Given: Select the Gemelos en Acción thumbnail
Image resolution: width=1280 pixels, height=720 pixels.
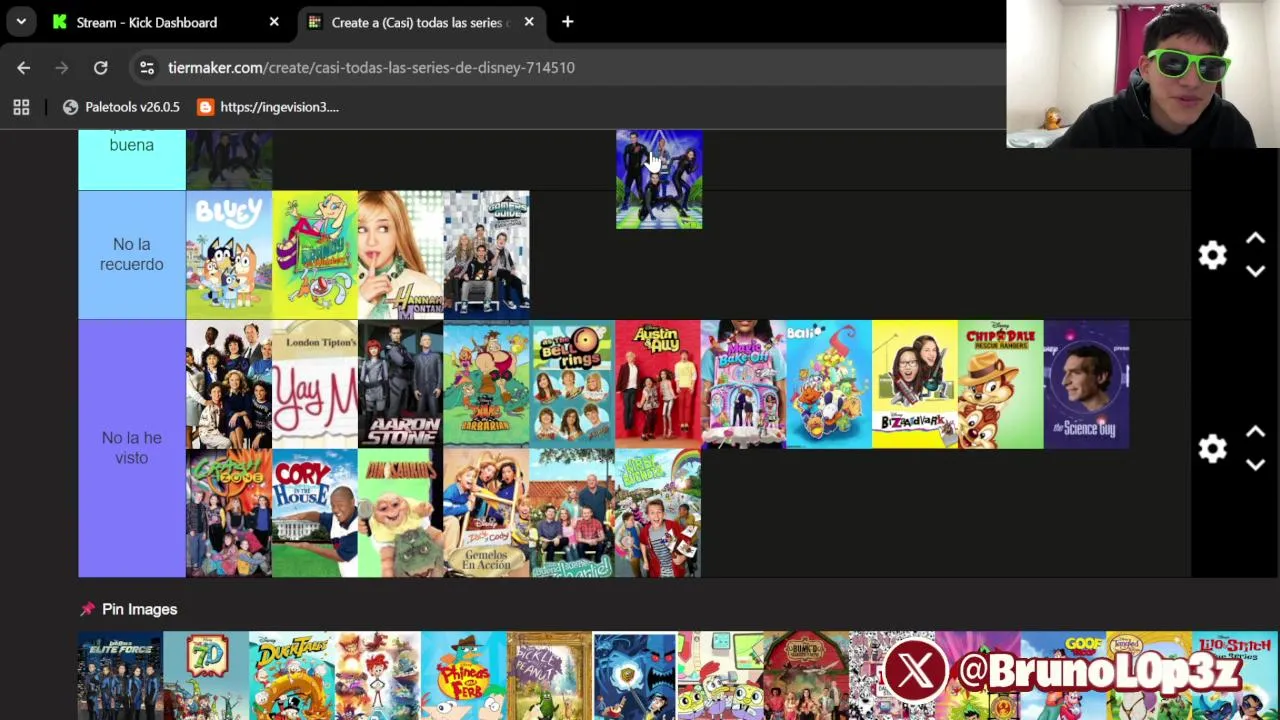Looking at the screenshot, I should [487, 513].
